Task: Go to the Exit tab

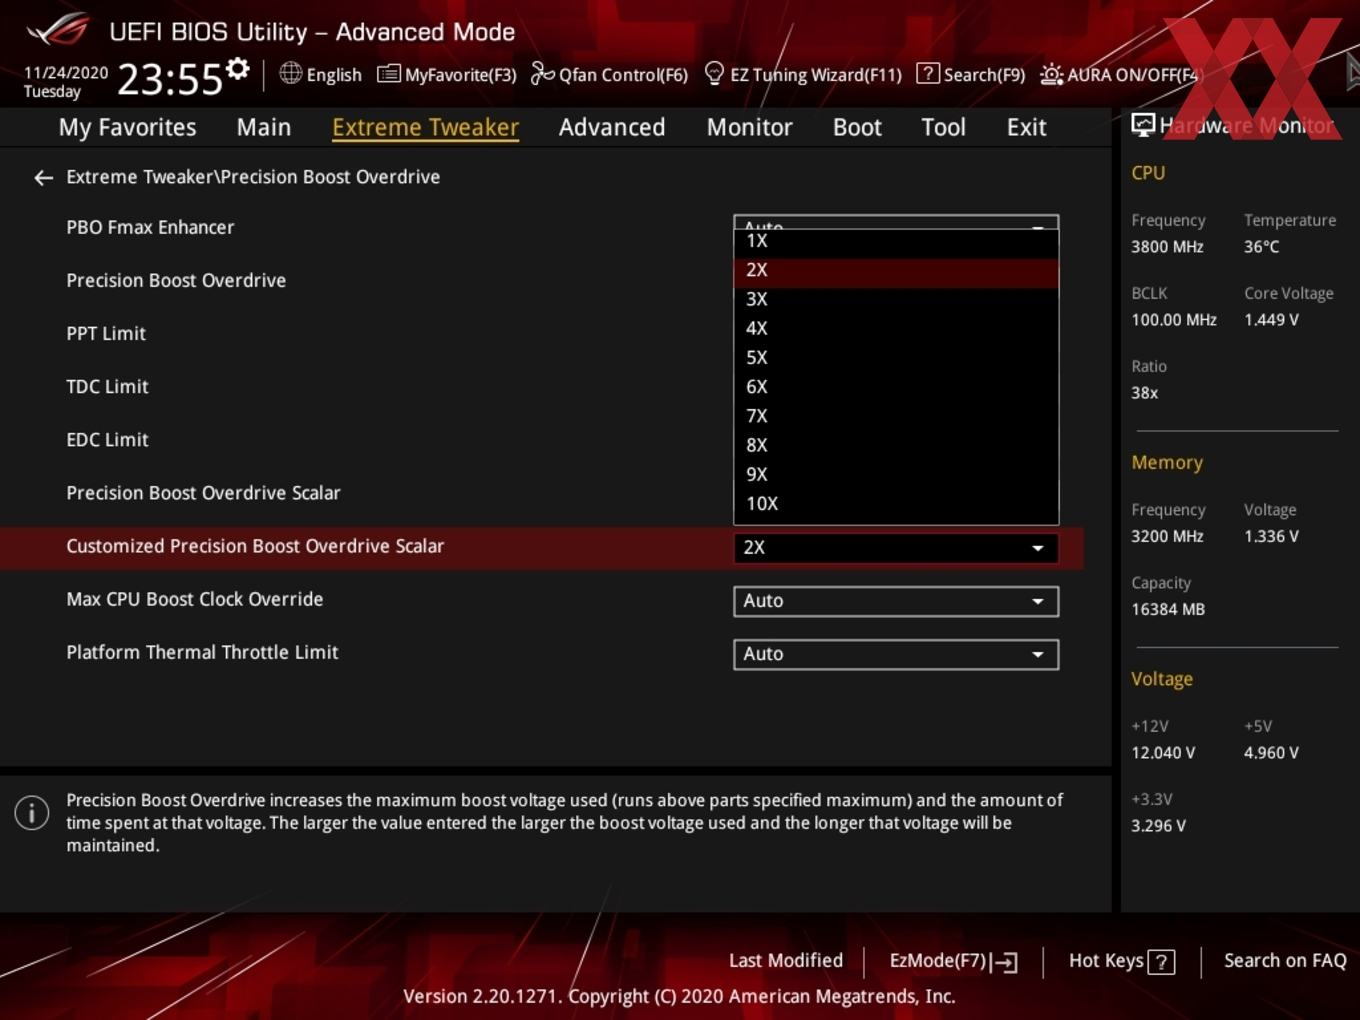Action: click(x=1026, y=127)
